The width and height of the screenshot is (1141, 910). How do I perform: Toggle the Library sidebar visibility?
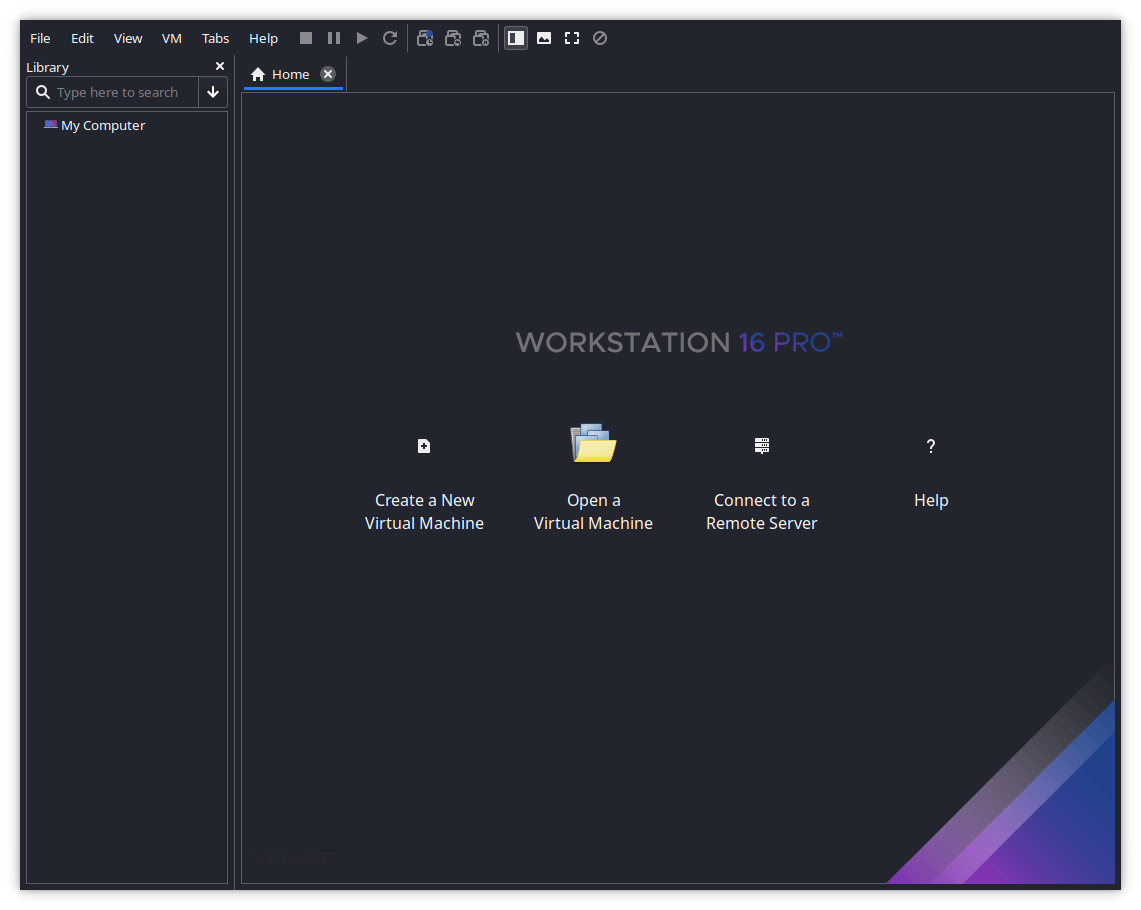515,38
